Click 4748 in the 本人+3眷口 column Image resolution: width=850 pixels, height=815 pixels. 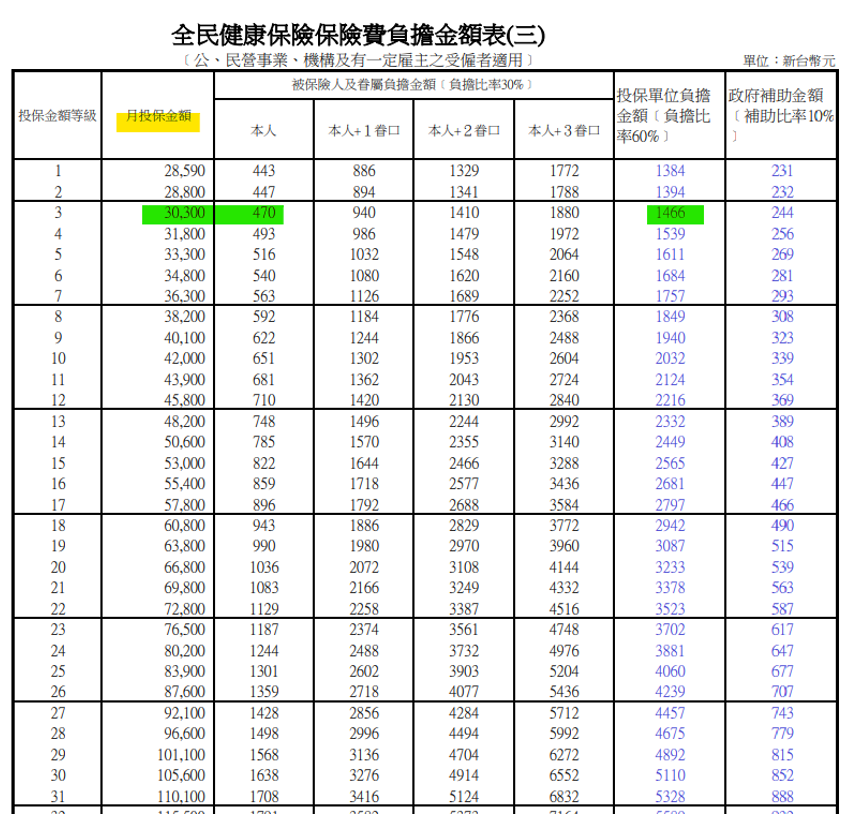pyautogui.click(x=564, y=630)
